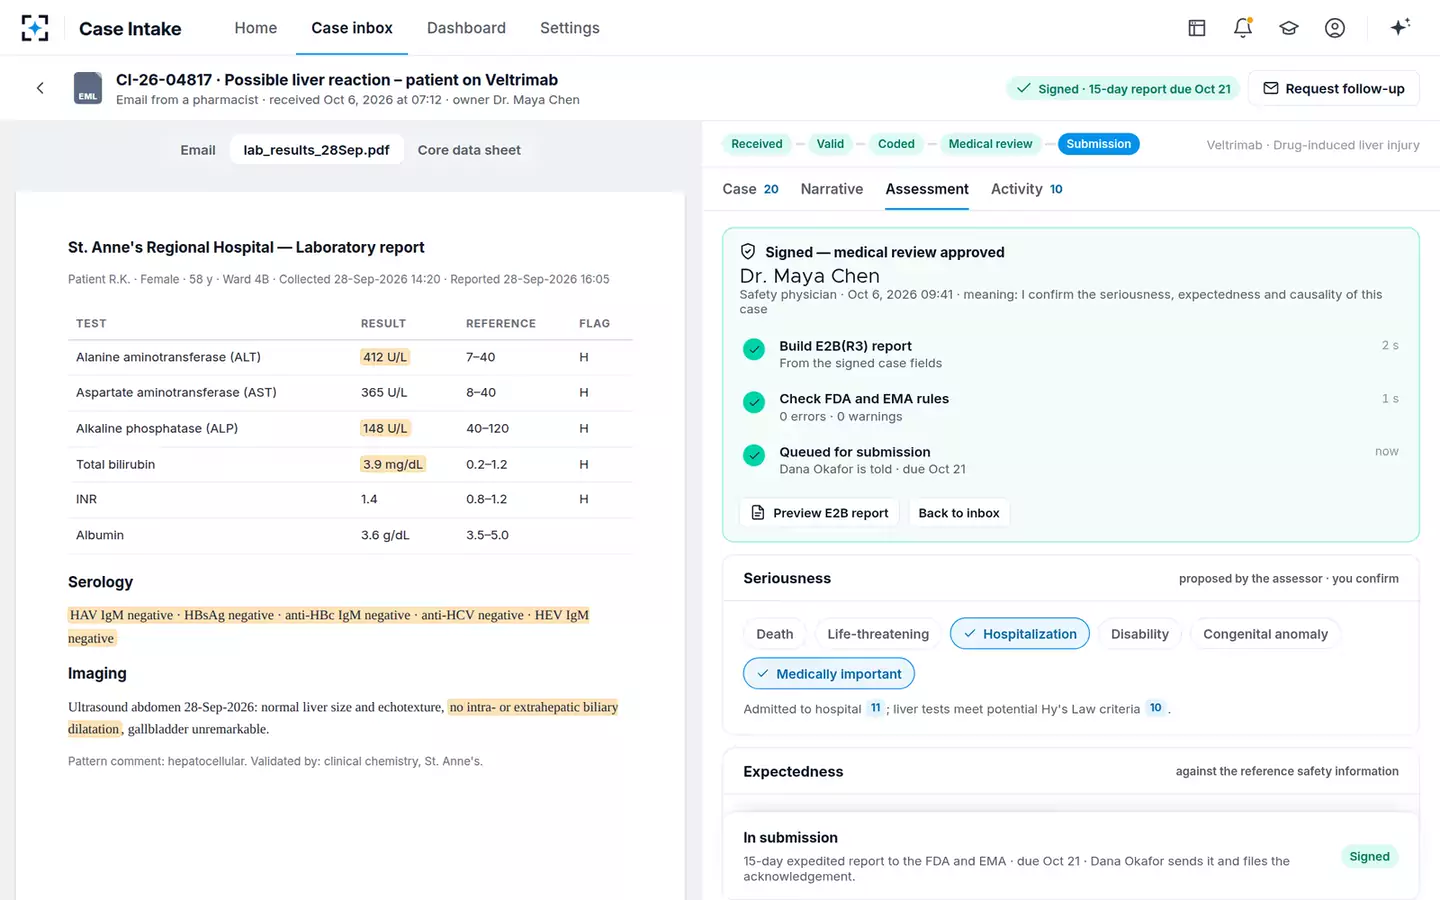Select the Received workflow step
1440x900 pixels.
pos(757,144)
